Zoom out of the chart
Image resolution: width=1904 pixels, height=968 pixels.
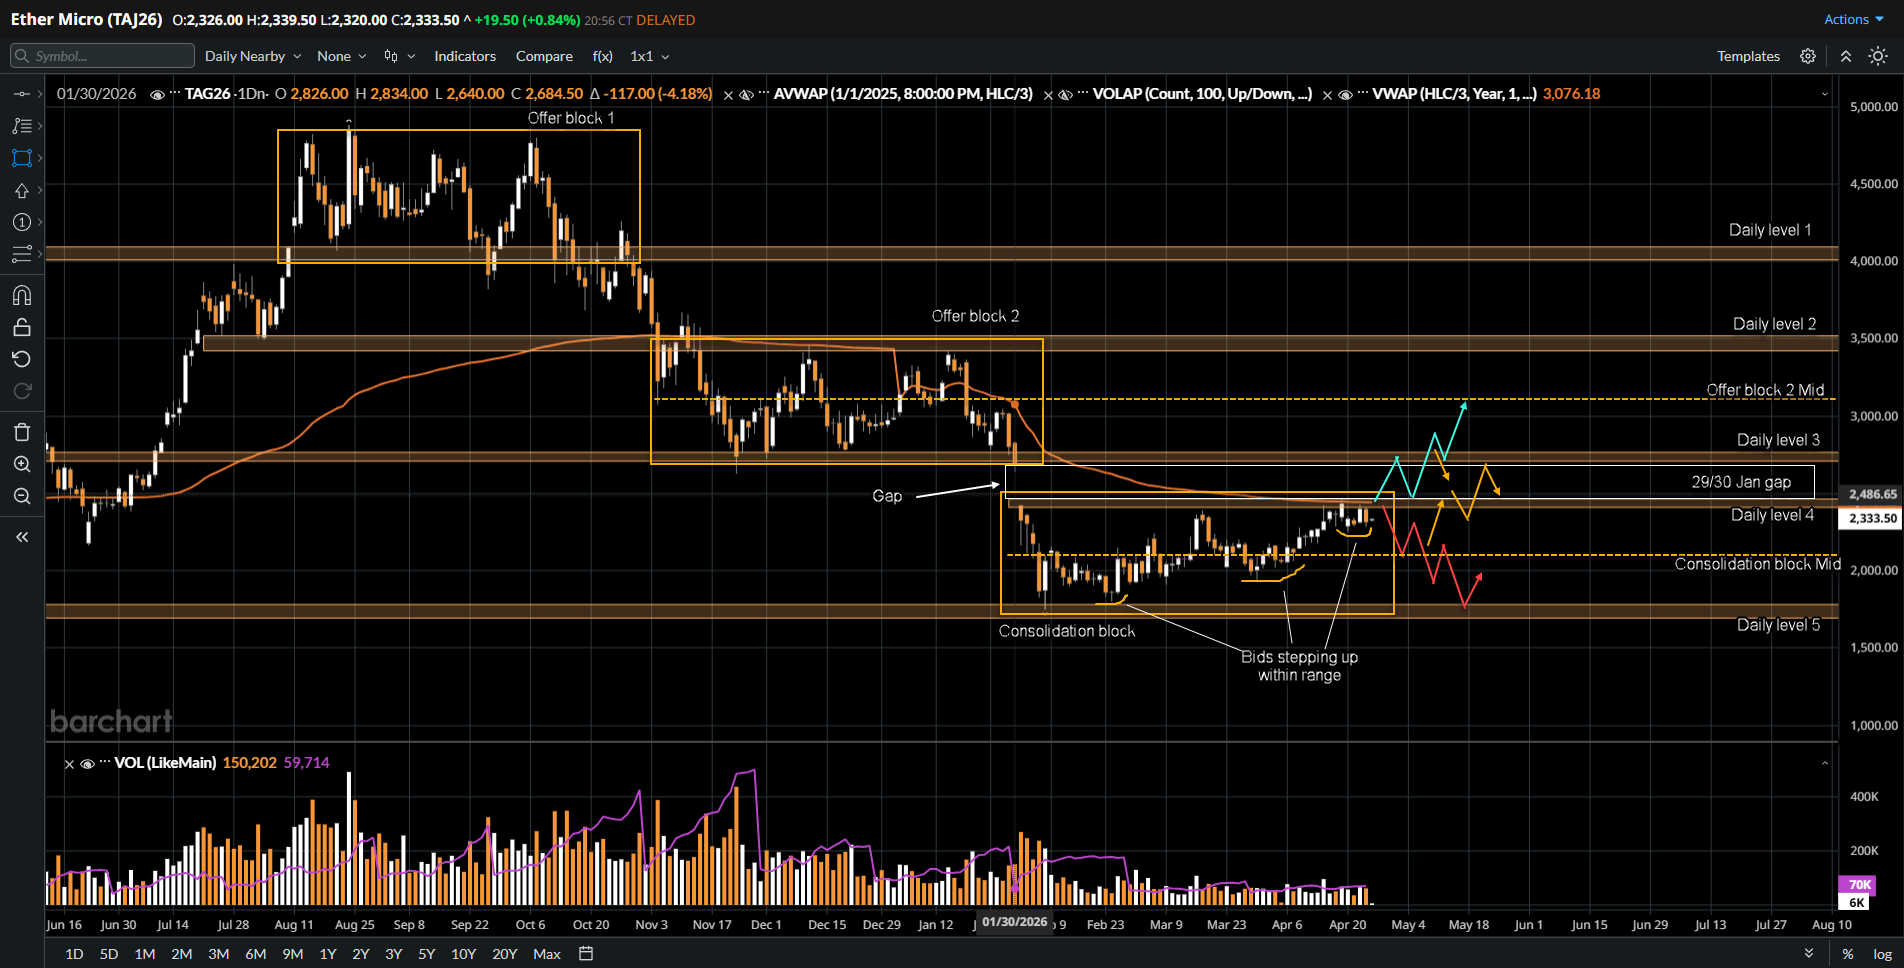click(x=21, y=496)
